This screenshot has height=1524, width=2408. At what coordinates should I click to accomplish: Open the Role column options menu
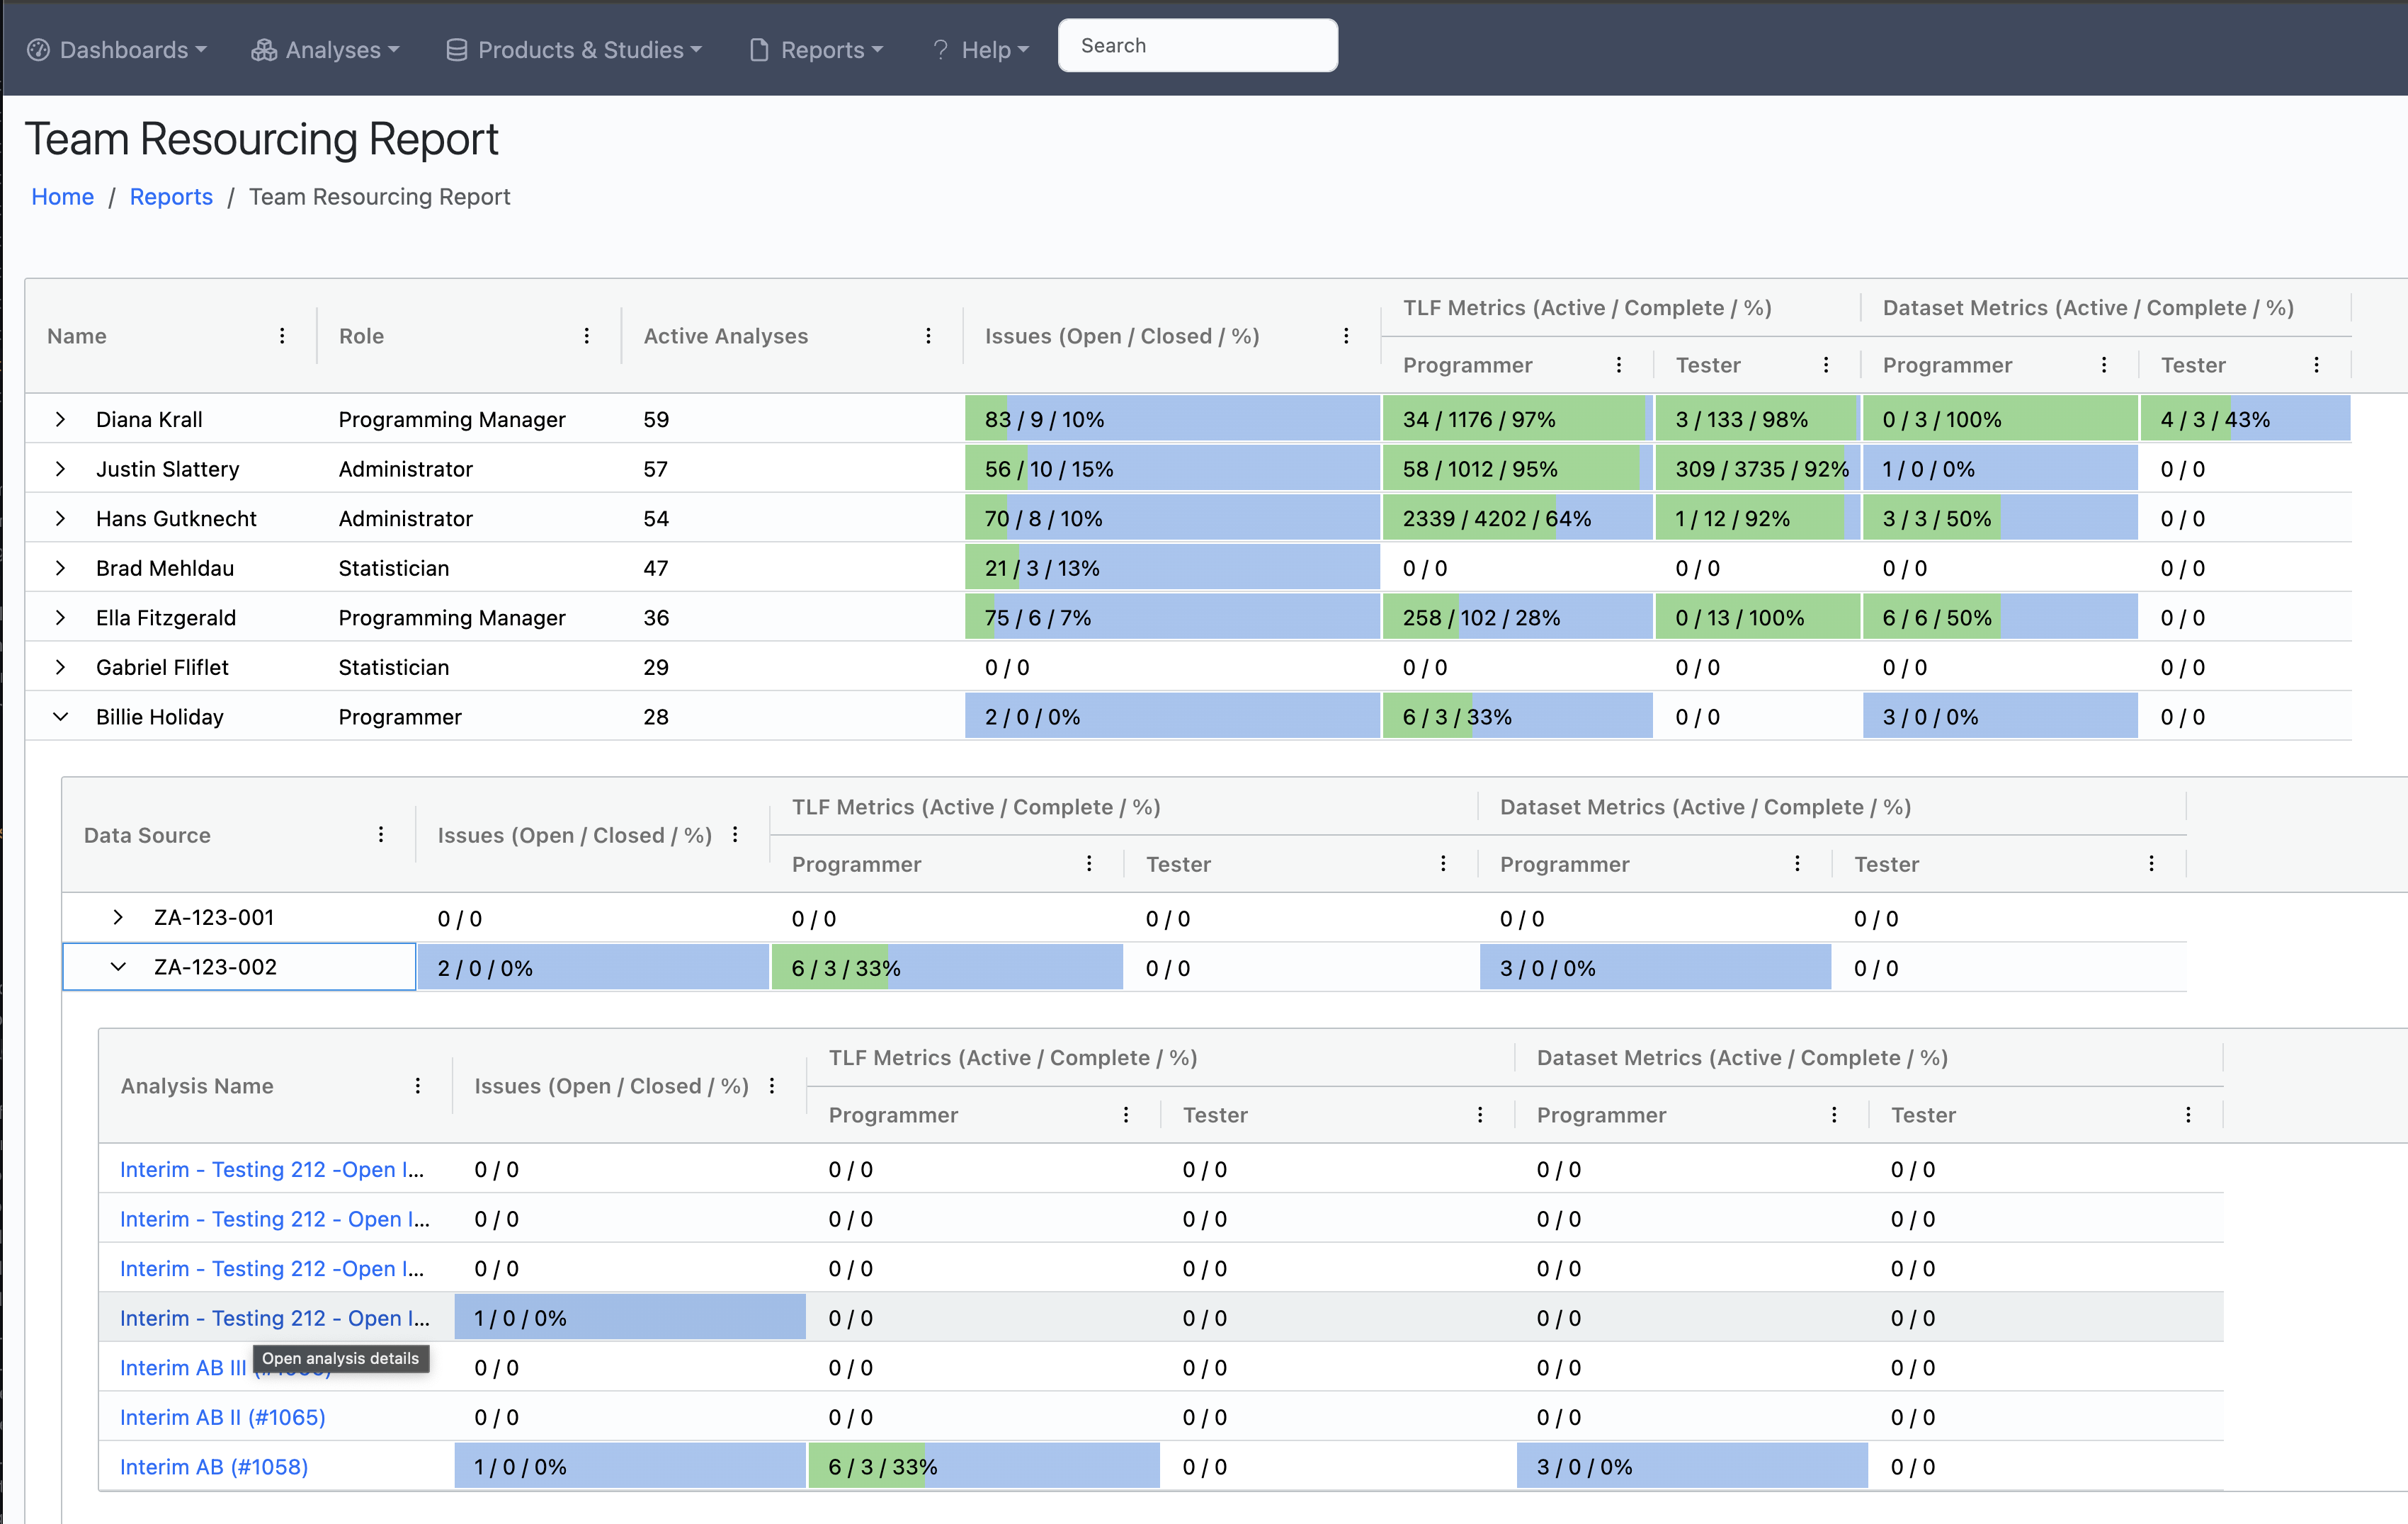coord(587,336)
